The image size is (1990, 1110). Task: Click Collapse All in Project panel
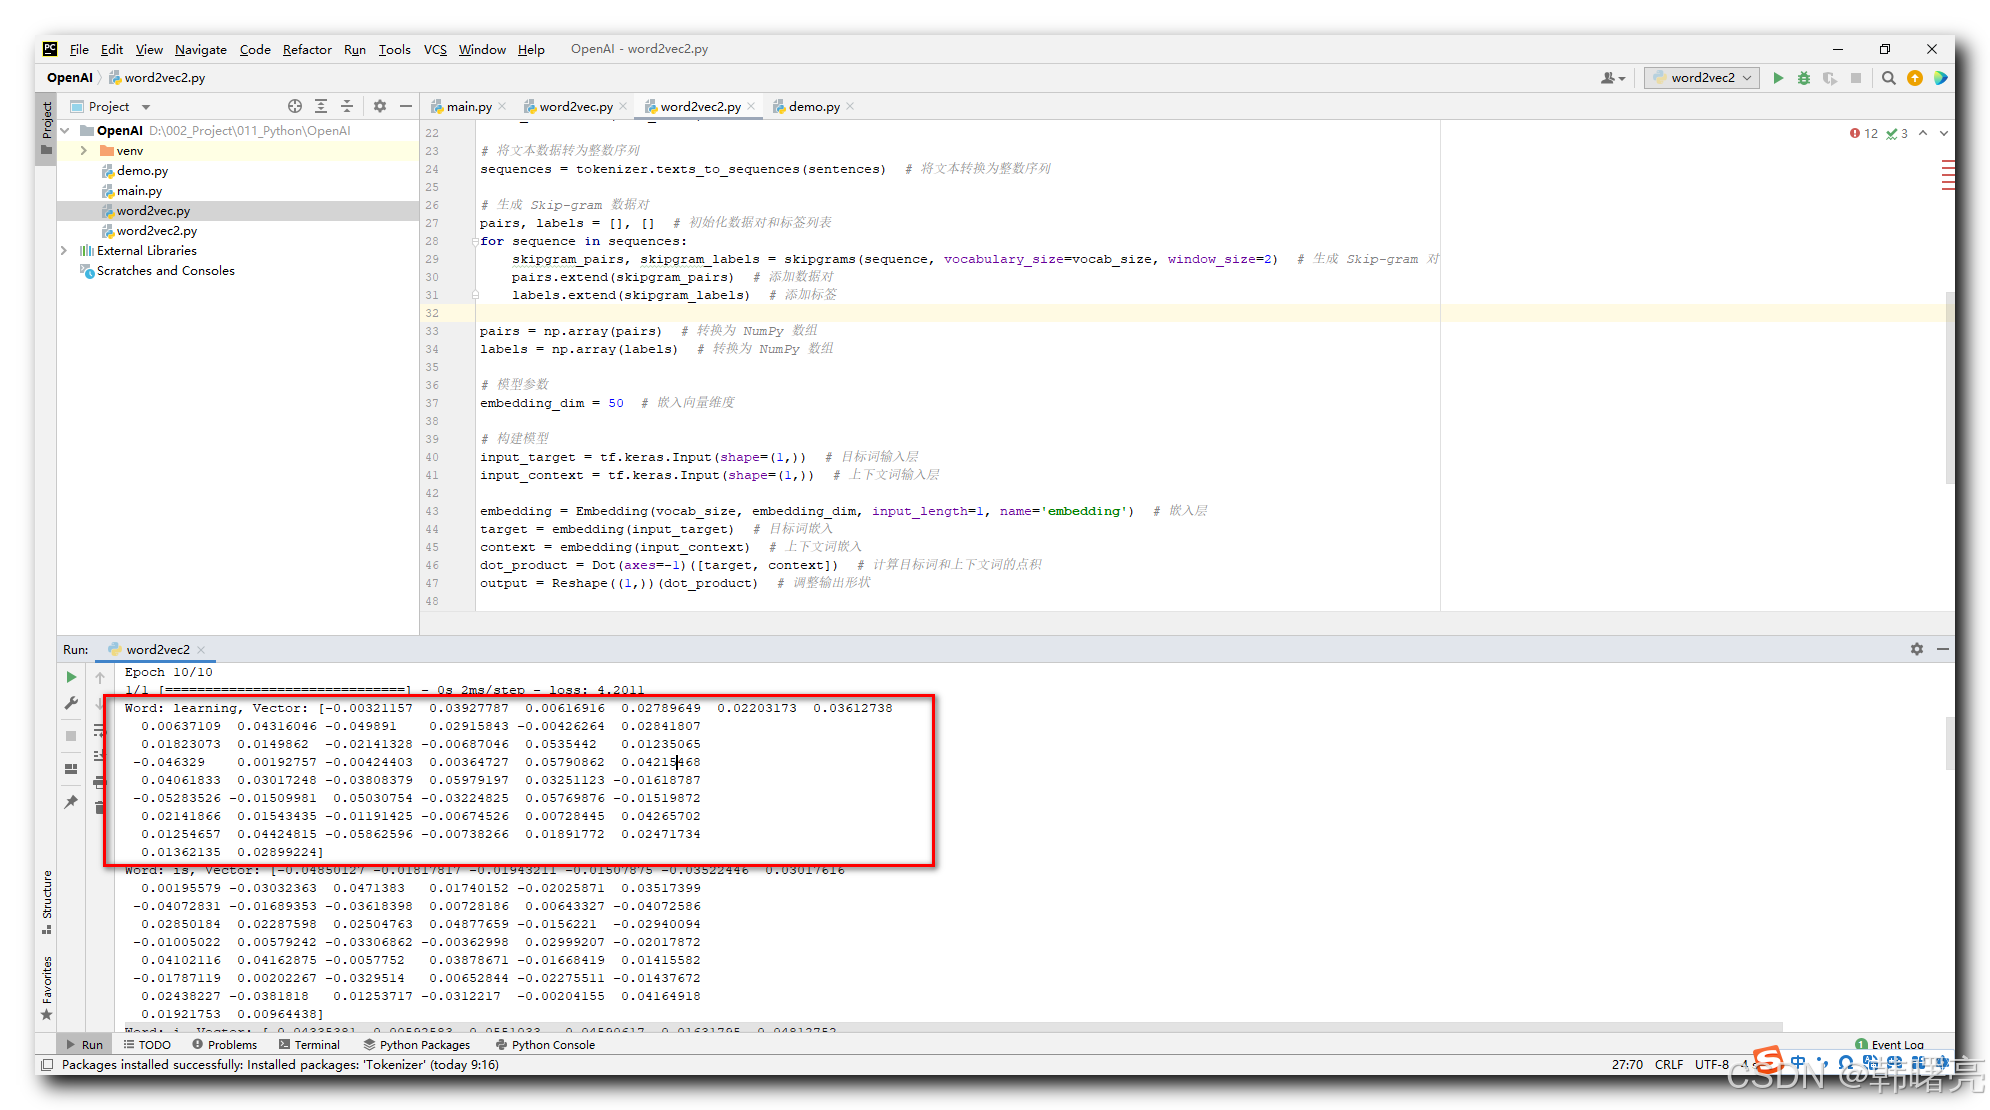[x=347, y=106]
